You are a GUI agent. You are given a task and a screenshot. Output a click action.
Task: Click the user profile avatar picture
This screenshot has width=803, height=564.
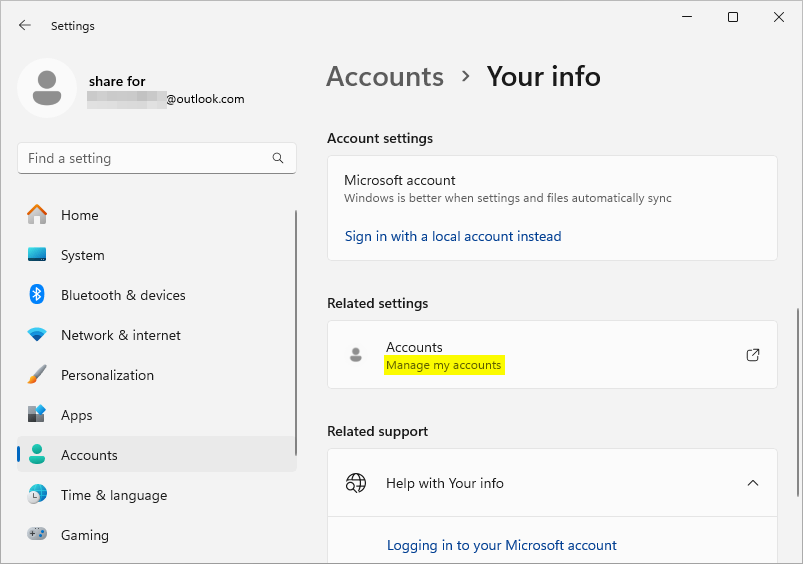pos(47,88)
